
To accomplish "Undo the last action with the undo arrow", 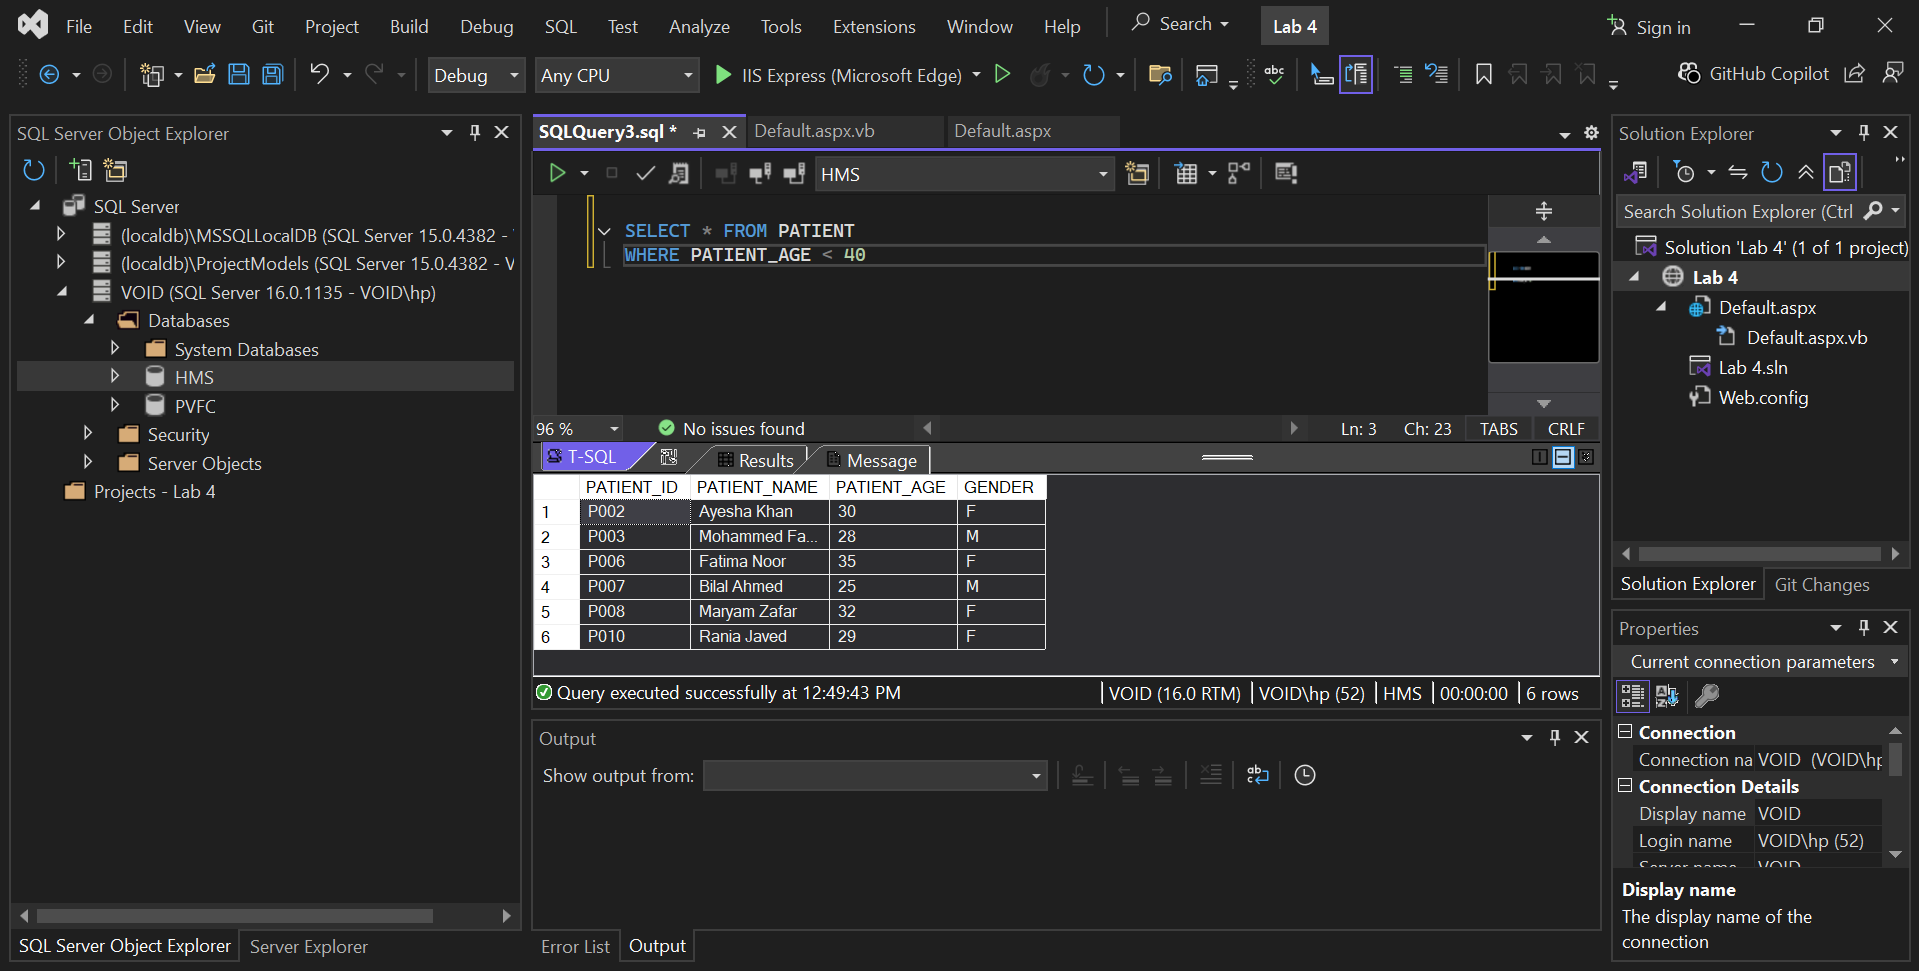I will click(320, 75).
